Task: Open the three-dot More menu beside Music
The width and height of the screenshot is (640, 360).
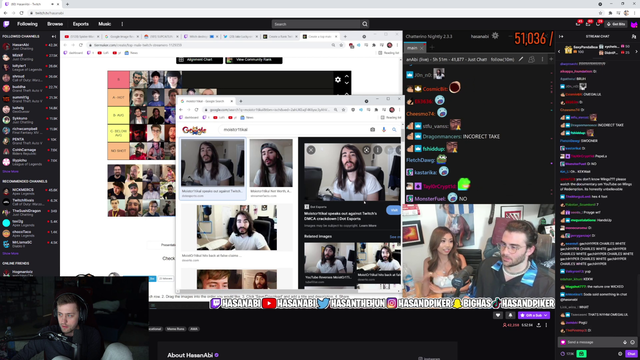Action: coord(122,24)
